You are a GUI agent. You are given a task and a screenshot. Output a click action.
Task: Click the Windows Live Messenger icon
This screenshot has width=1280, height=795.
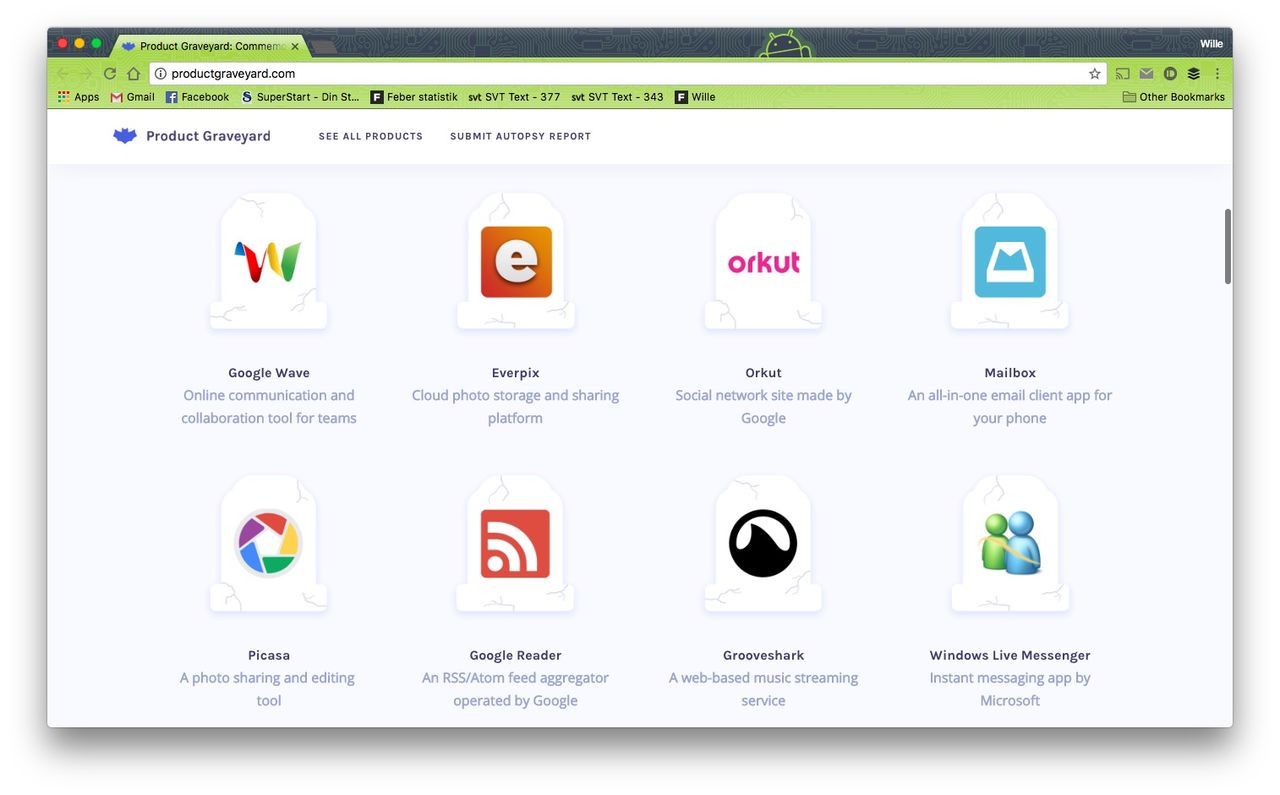pos(1010,543)
